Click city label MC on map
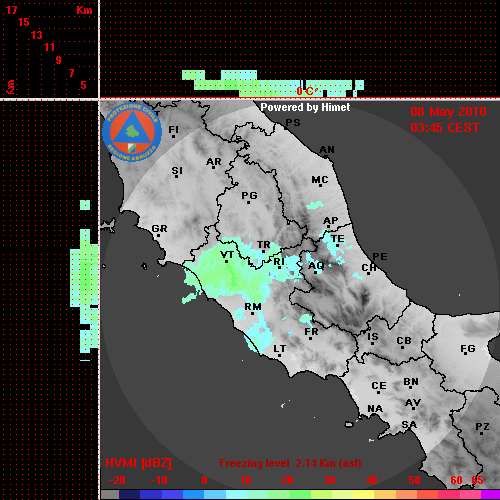The height and width of the screenshot is (500, 500). 320,180
